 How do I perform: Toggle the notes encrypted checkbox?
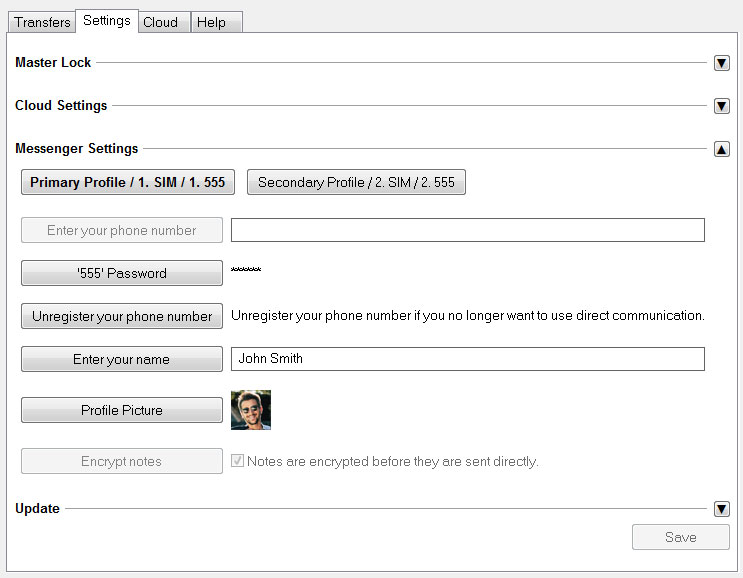coord(237,461)
